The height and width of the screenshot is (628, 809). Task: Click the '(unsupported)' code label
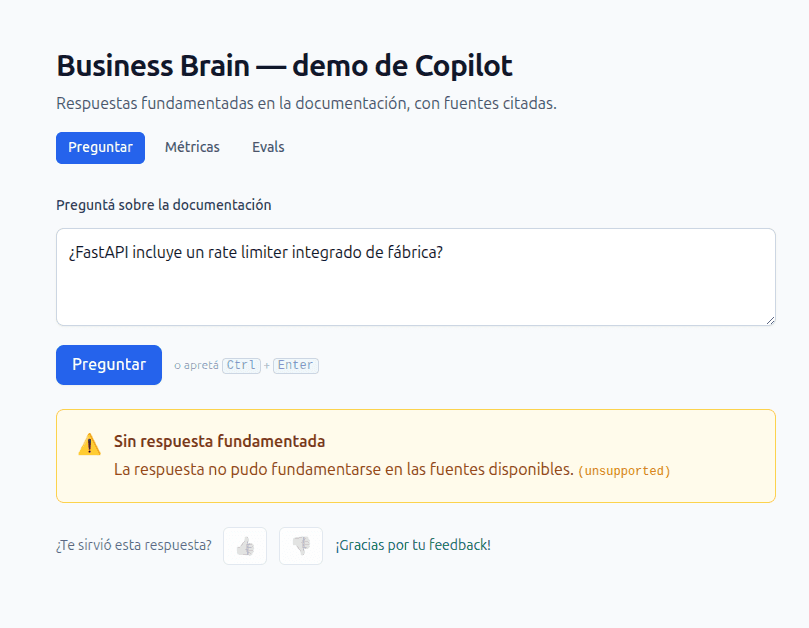[624, 471]
